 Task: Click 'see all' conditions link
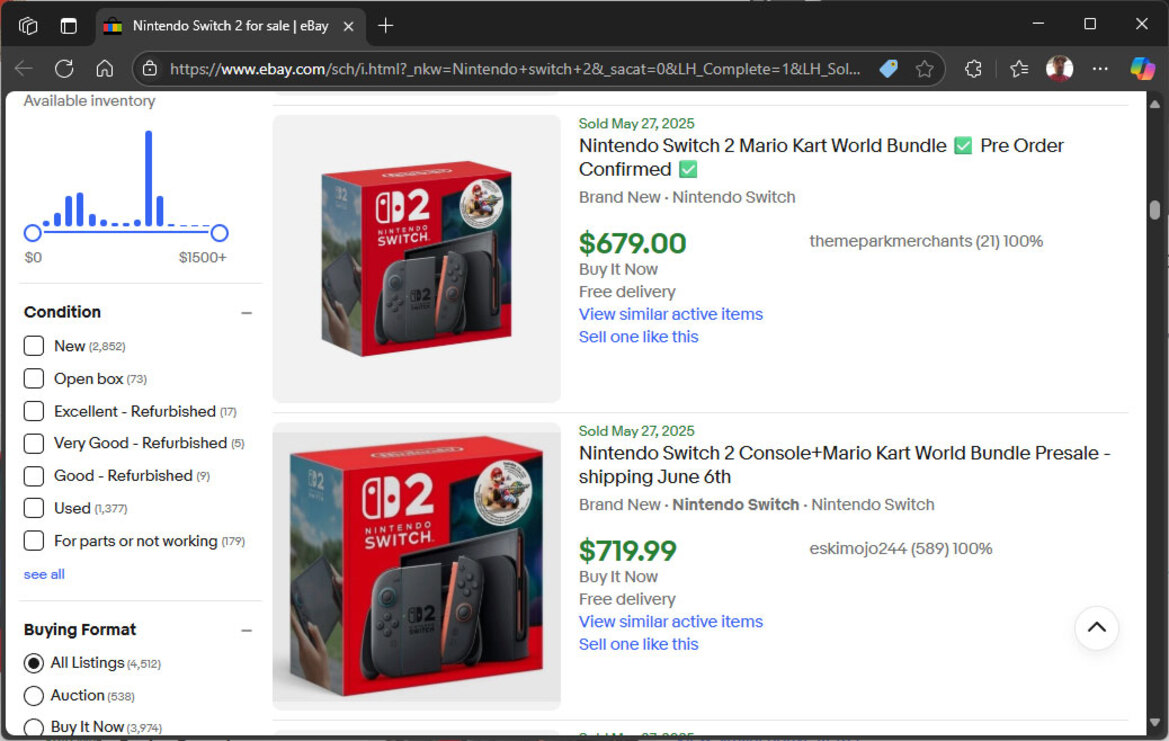click(x=44, y=575)
